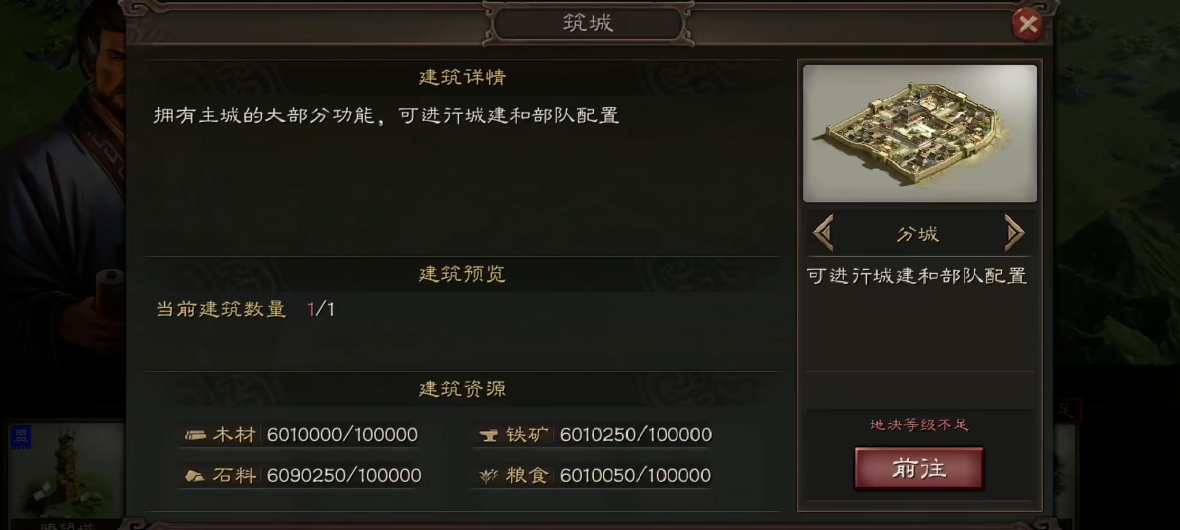This screenshot has width=1180, height=530.
Task: Click the wood 木材 resource icon
Action: tap(196, 434)
